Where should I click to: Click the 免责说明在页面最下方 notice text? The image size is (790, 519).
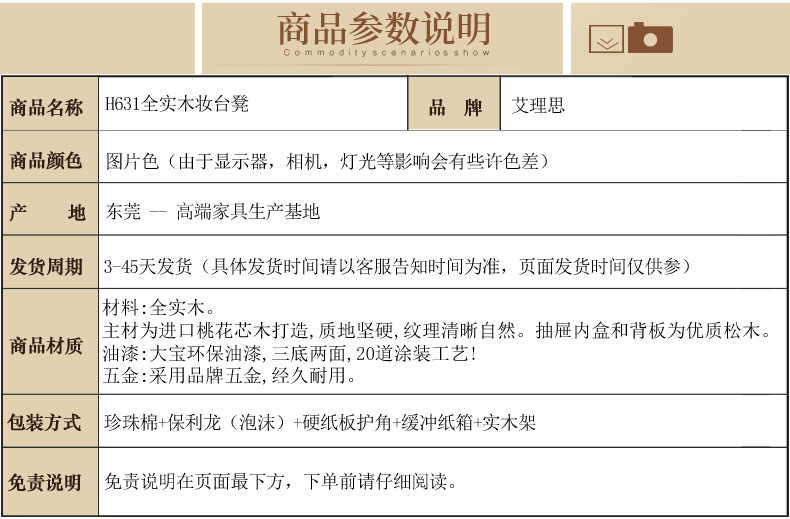281,482
